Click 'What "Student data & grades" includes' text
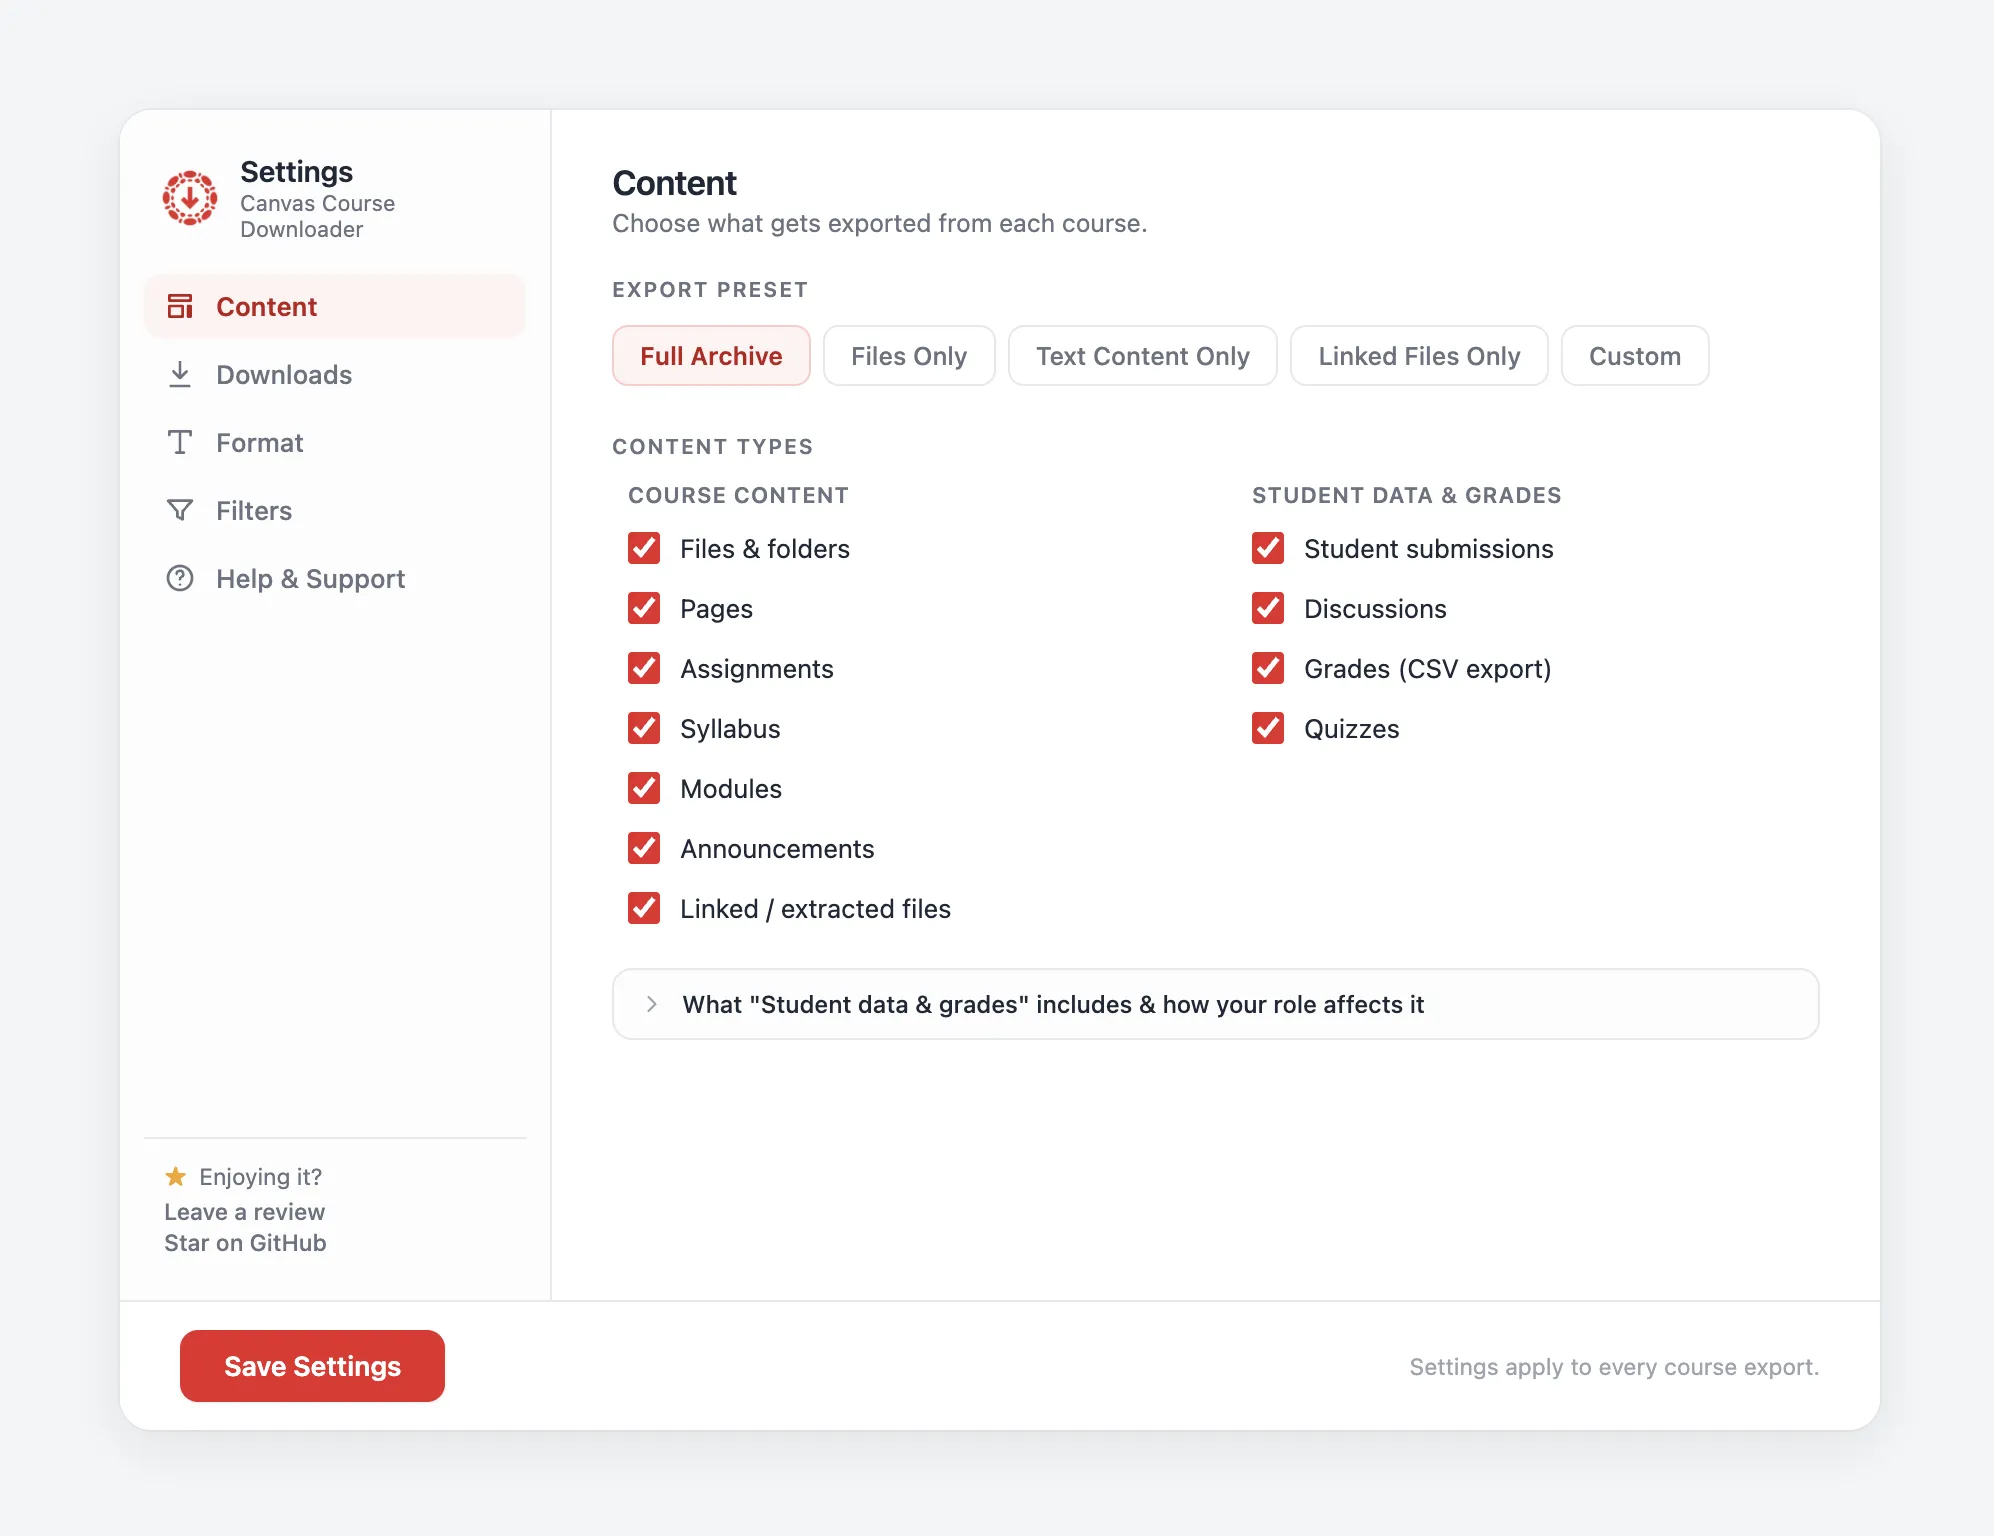1994x1536 pixels. tap(1053, 1004)
